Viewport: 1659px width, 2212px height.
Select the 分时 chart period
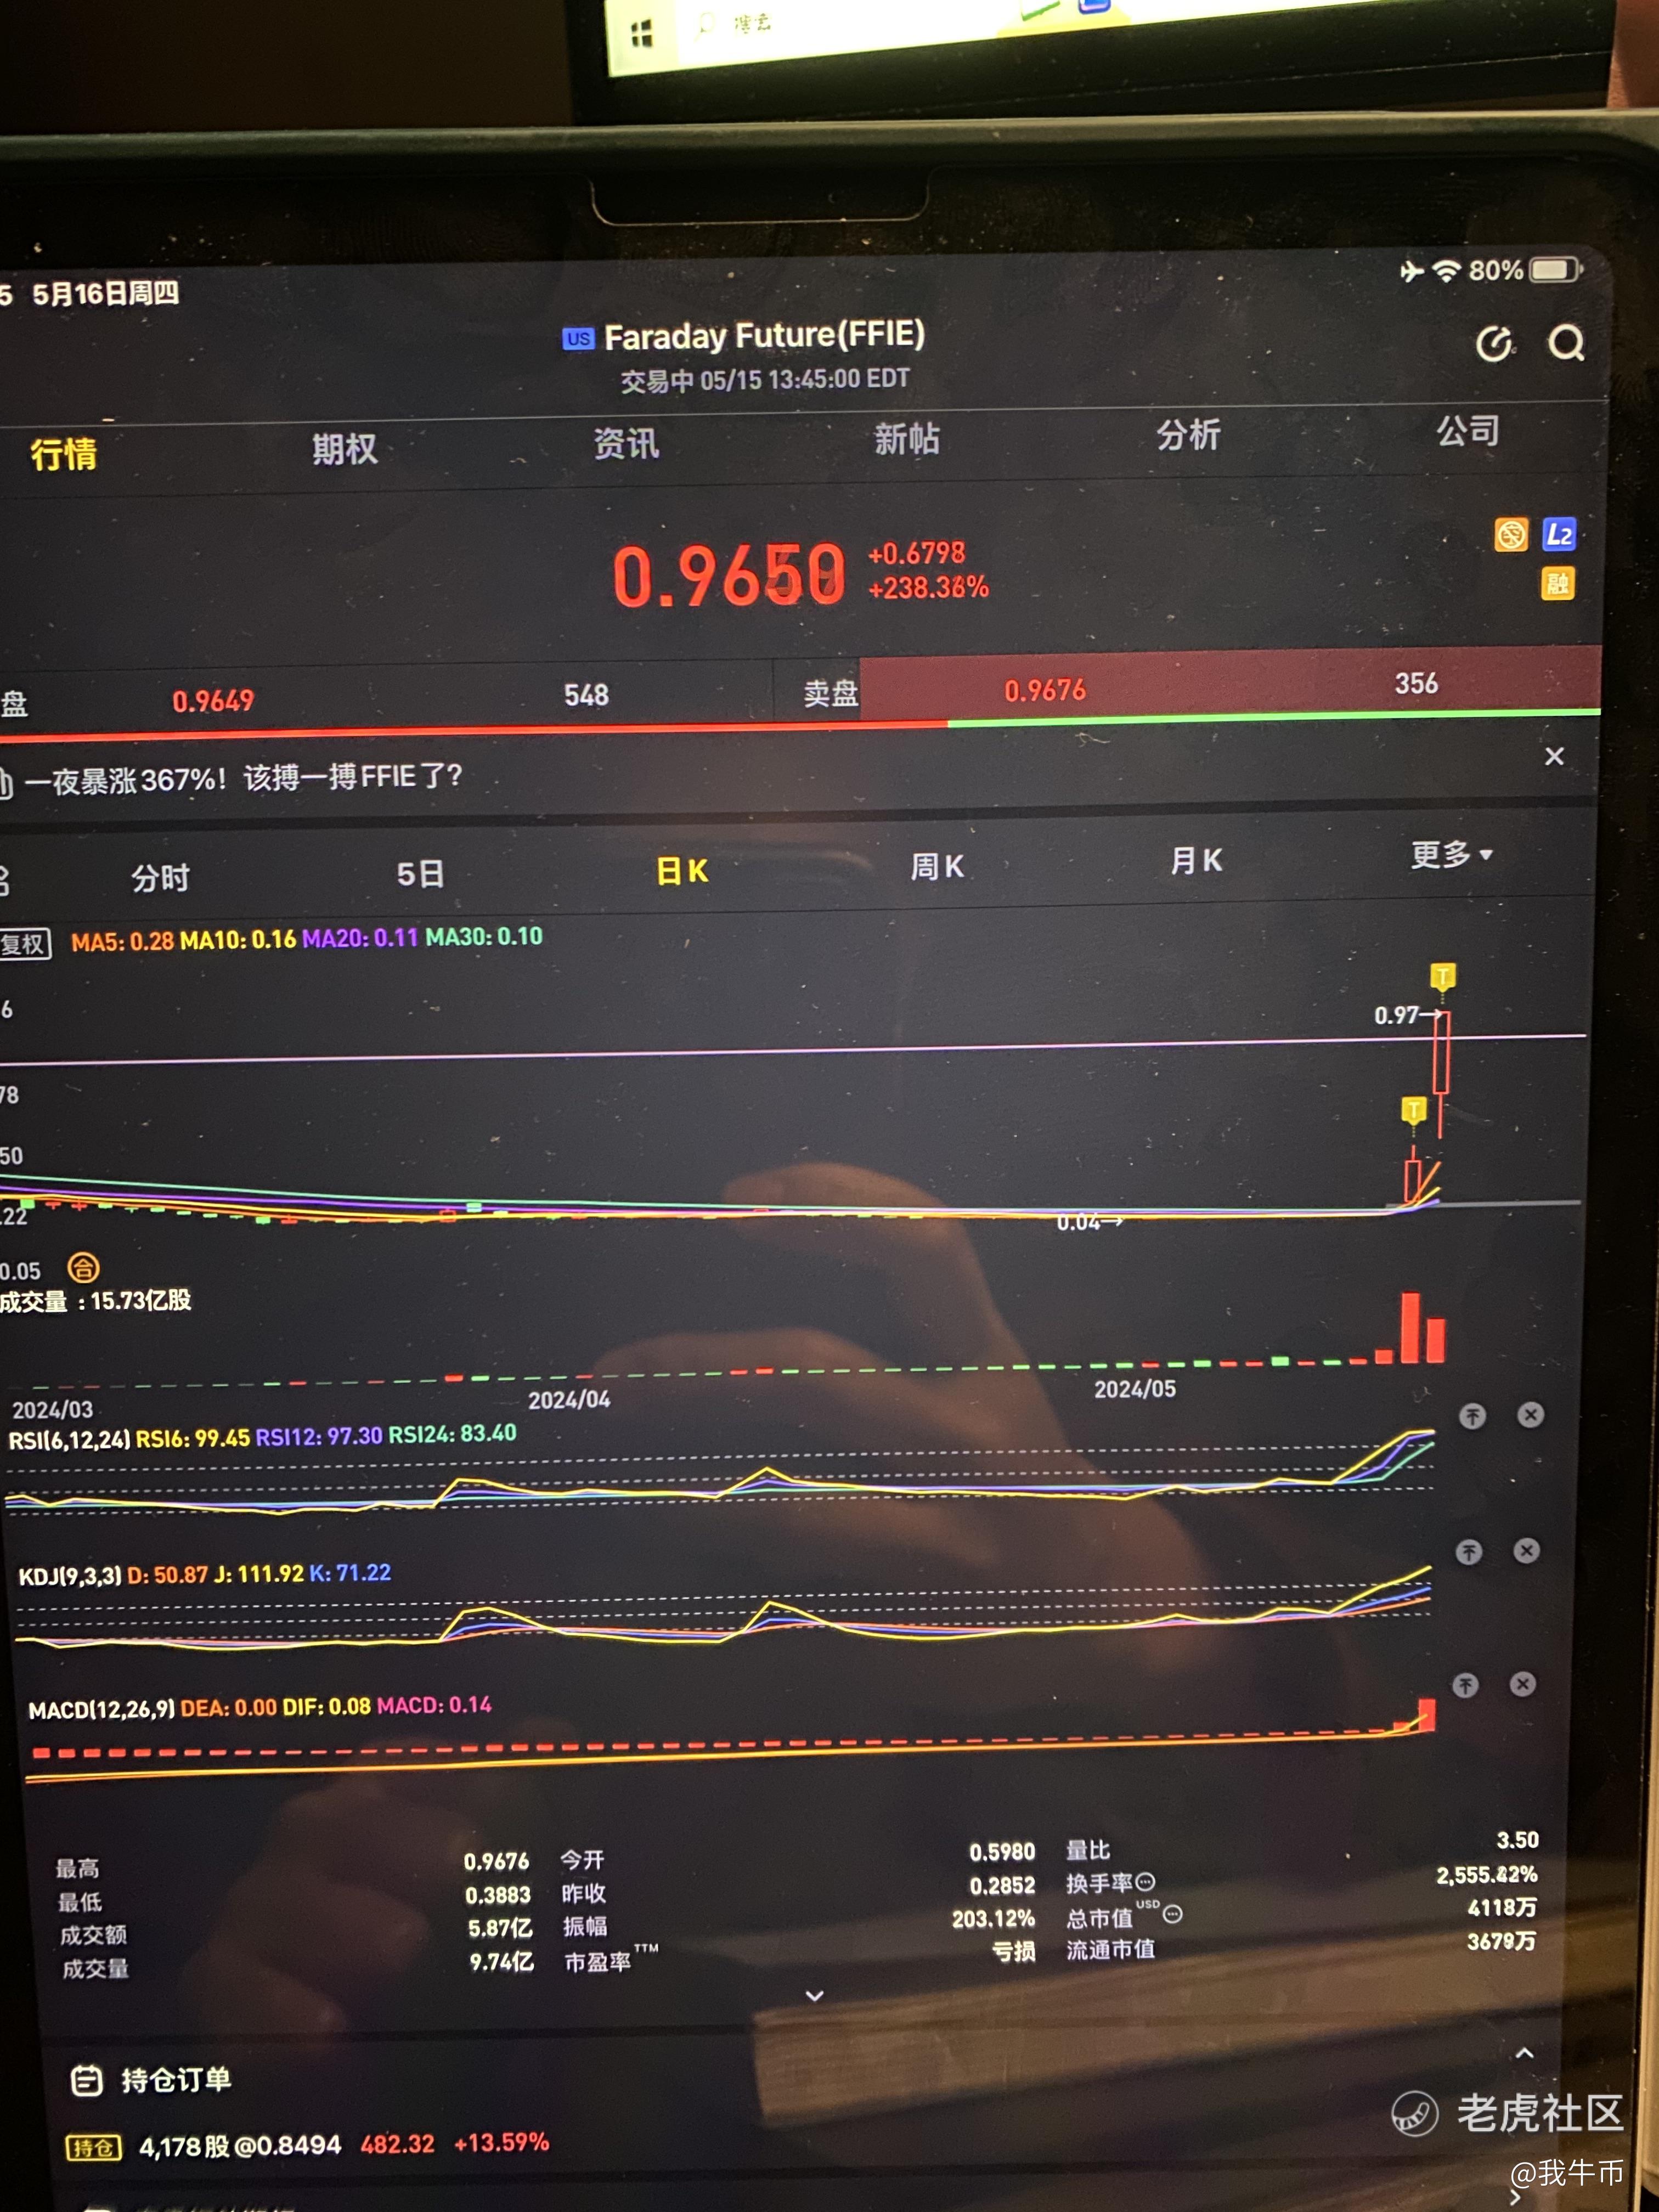[x=160, y=878]
